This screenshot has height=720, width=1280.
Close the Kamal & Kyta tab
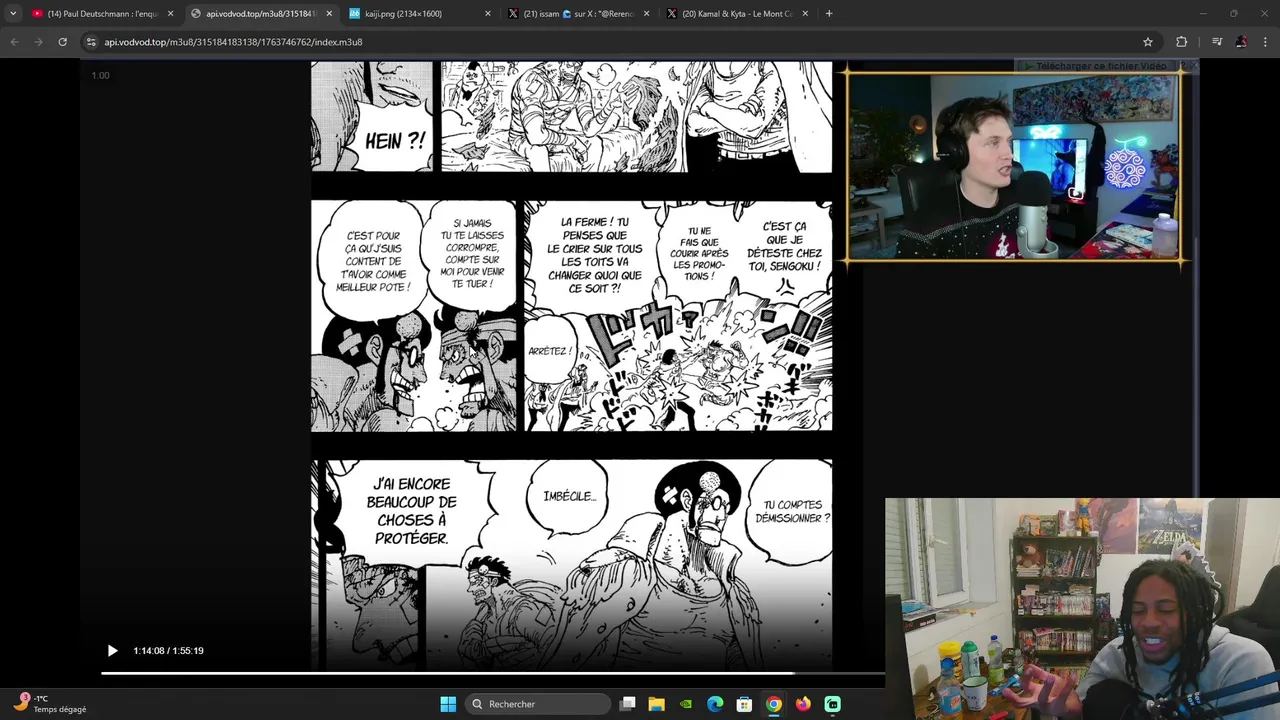(x=806, y=14)
